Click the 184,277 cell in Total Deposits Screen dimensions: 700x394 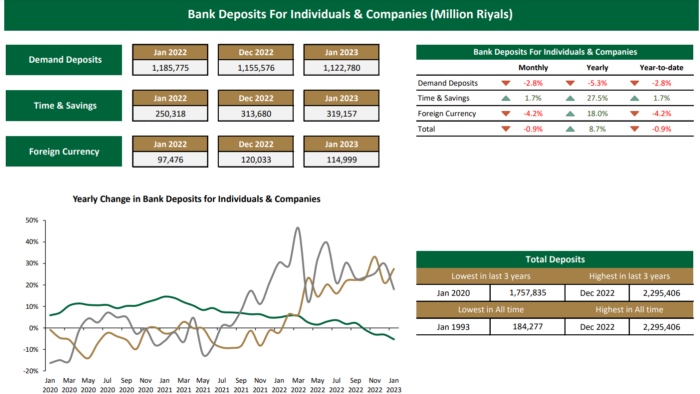click(x=527, y=327)
